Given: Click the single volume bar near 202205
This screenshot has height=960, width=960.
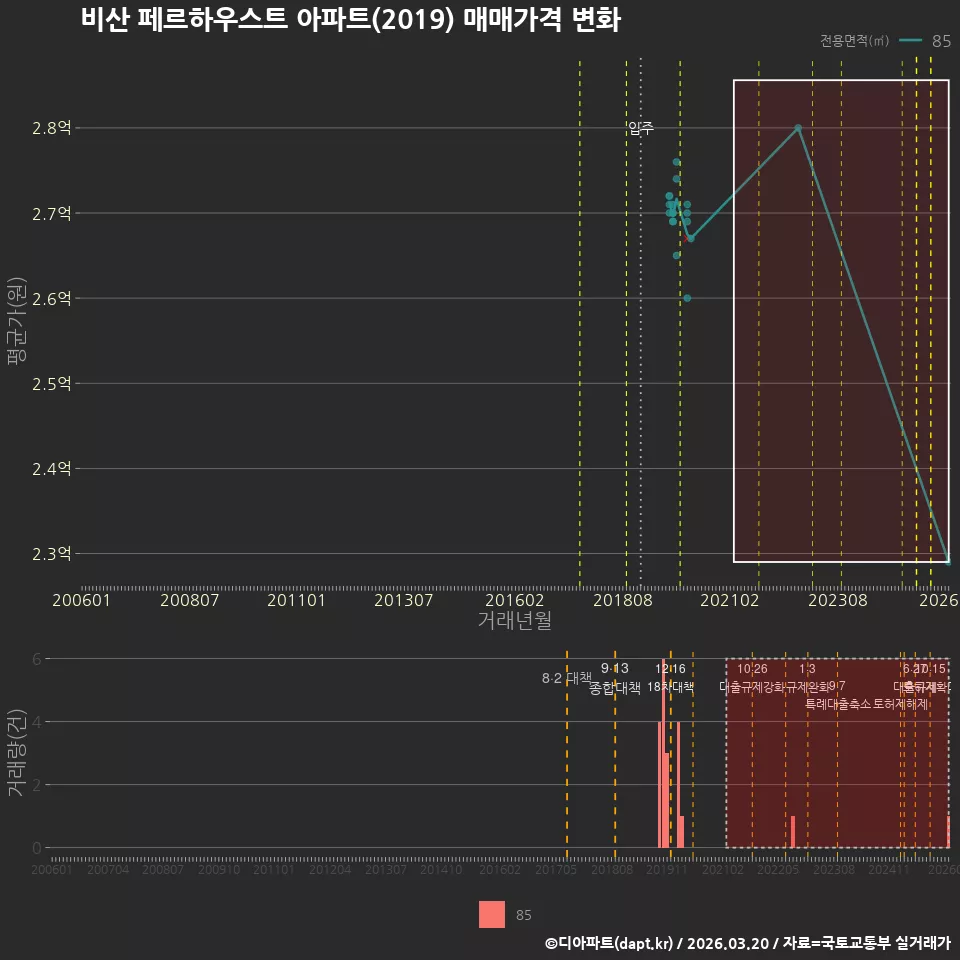Looking at the screenshot, I should (x=793, y=831).
